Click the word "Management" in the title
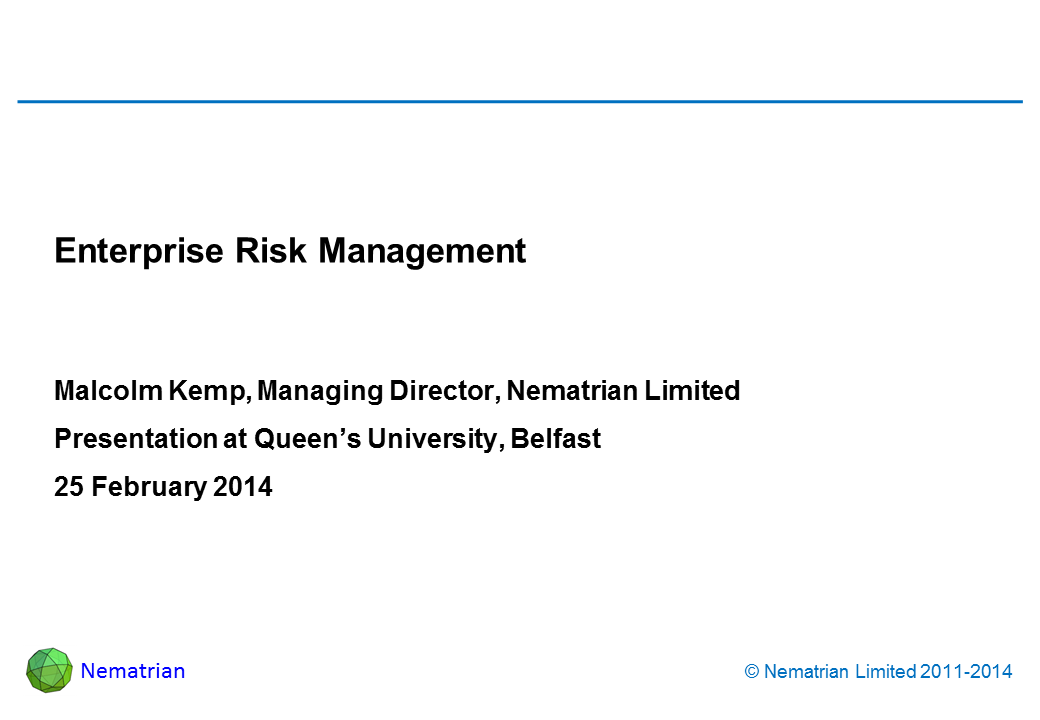Image resolution: width=1040 pixels, height=720 pixels. pyautogui.click(x=422, y=251)
